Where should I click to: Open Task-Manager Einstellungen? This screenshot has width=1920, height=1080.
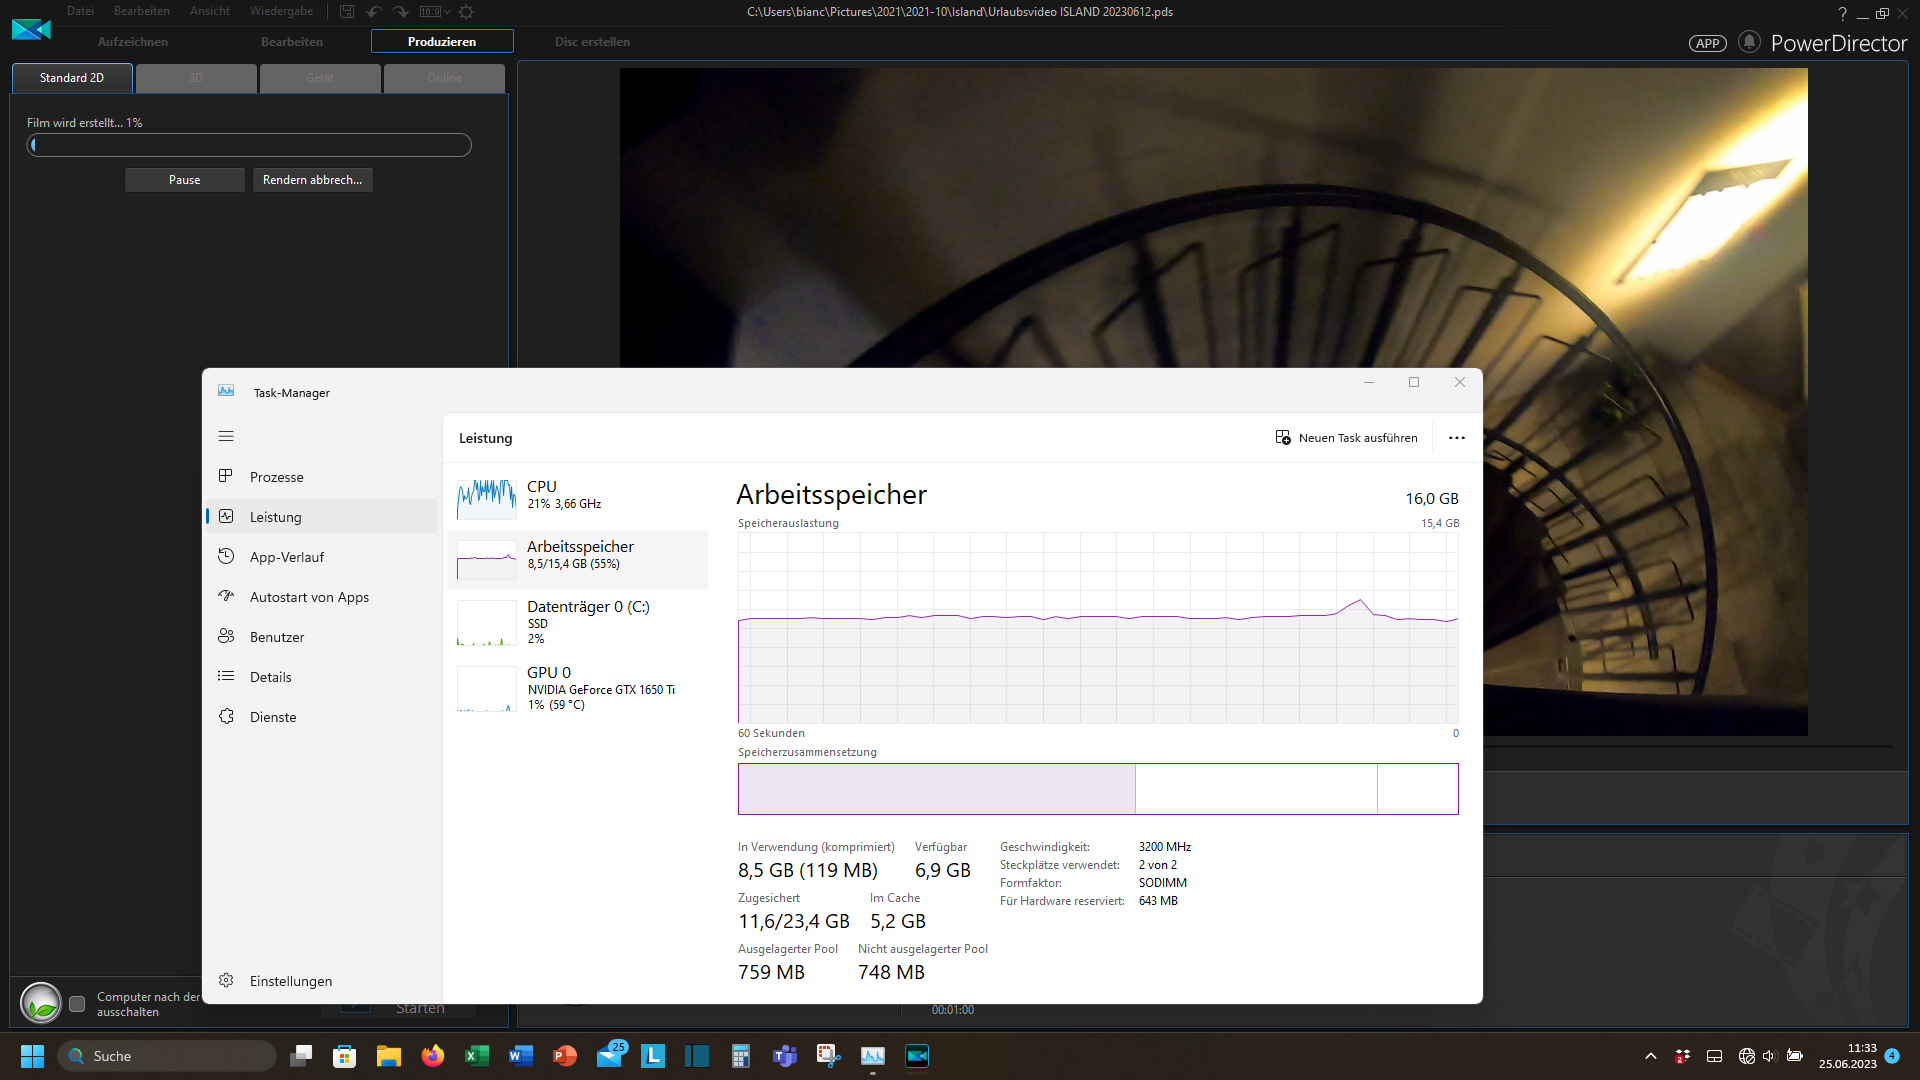[x=290, y=981]
